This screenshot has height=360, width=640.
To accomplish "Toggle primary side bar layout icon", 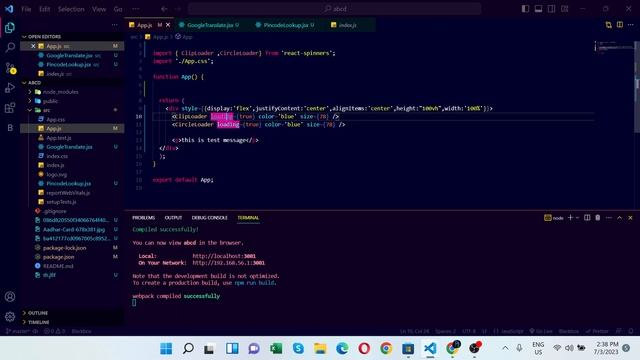I will 525,9.
